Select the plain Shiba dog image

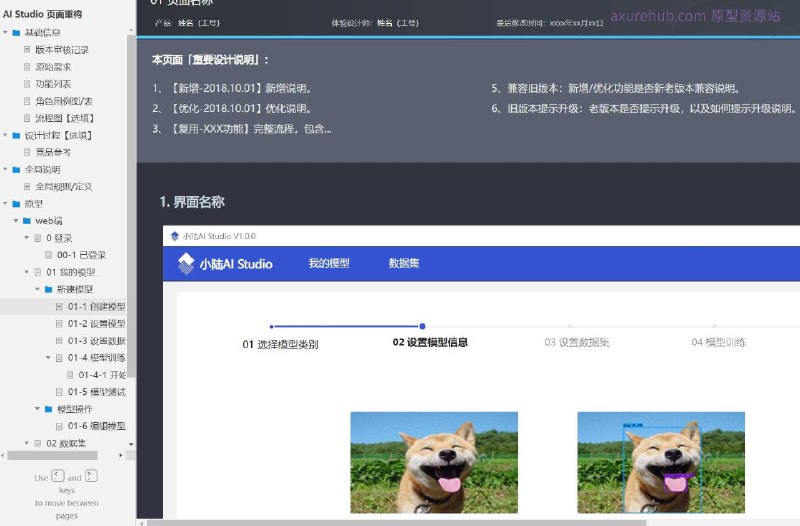coord(434,462)
